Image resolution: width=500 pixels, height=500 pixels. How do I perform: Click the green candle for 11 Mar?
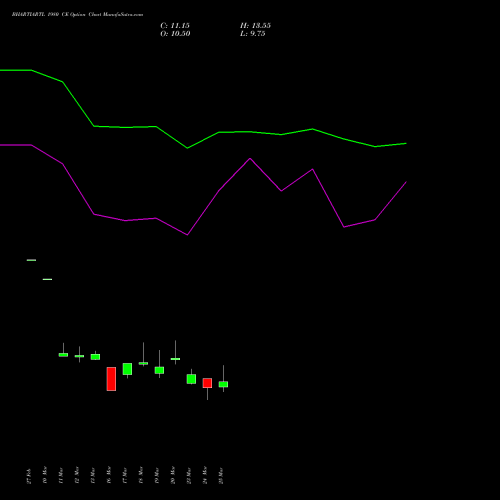click(63, 355)
